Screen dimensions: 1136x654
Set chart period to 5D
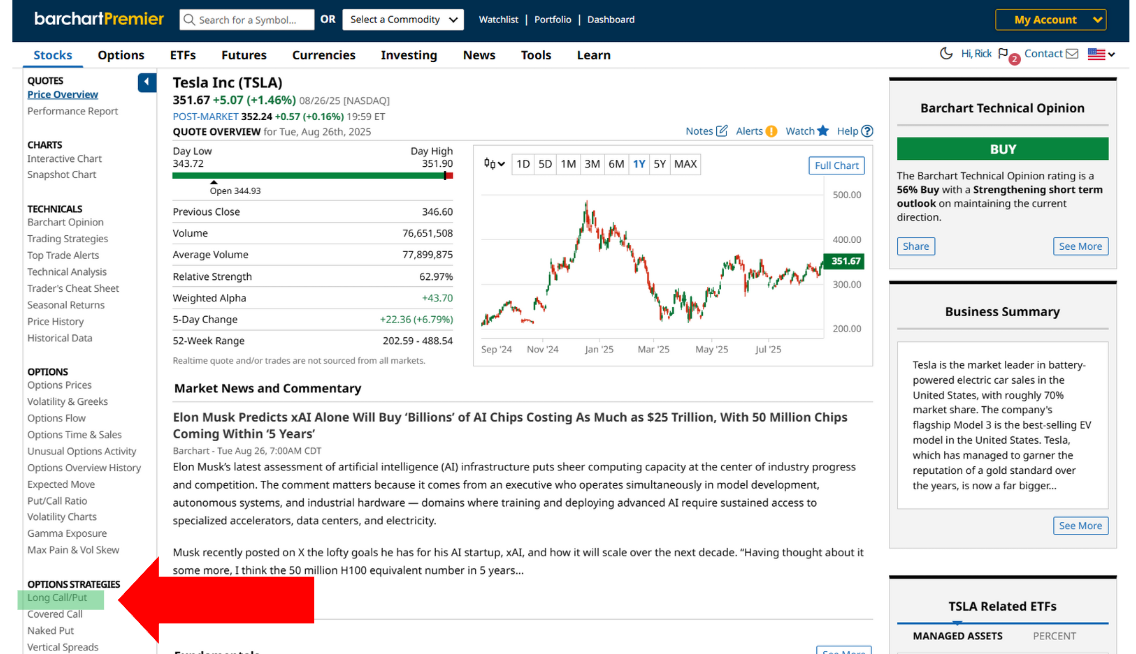pos(545,164)
